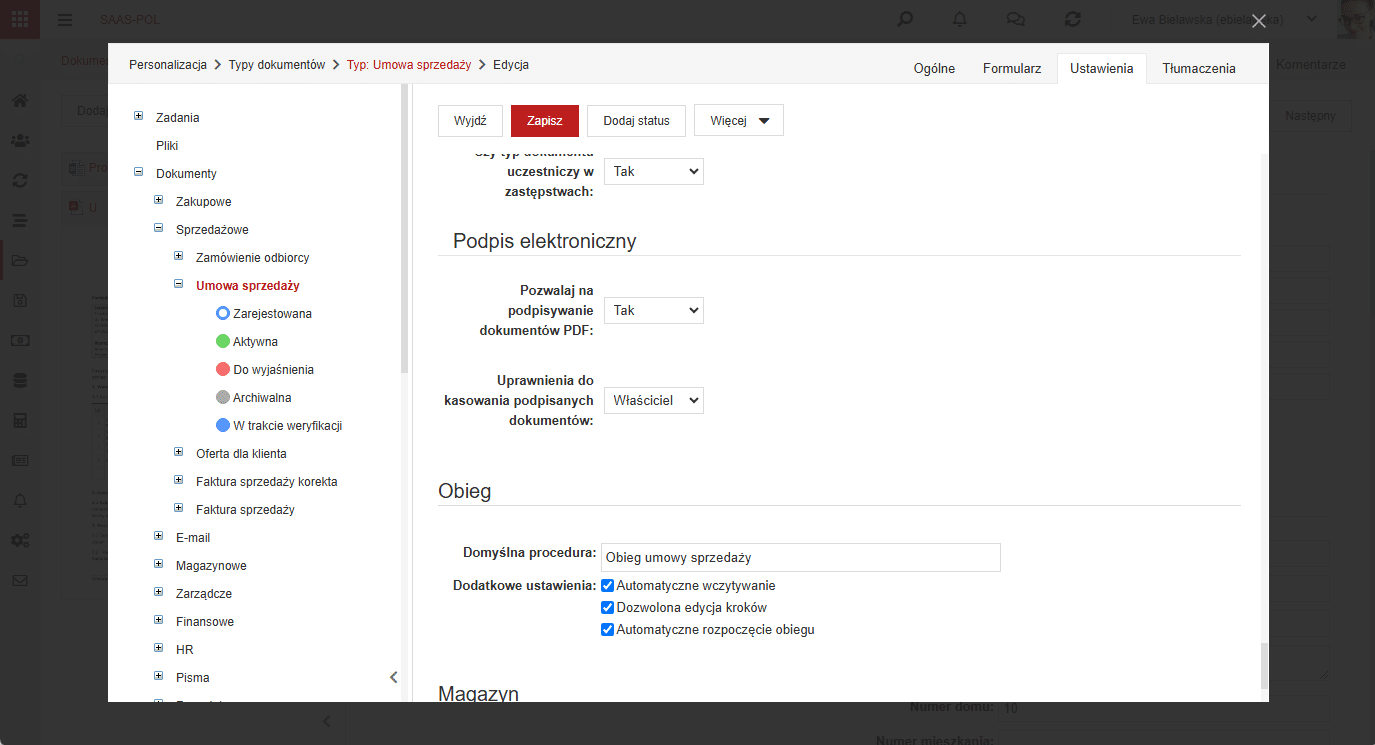Viewport: 1375px width, 745px height.
Task: Click the settings panel vertical scrollbar thumb
Action: click(x=1264, y=665)
